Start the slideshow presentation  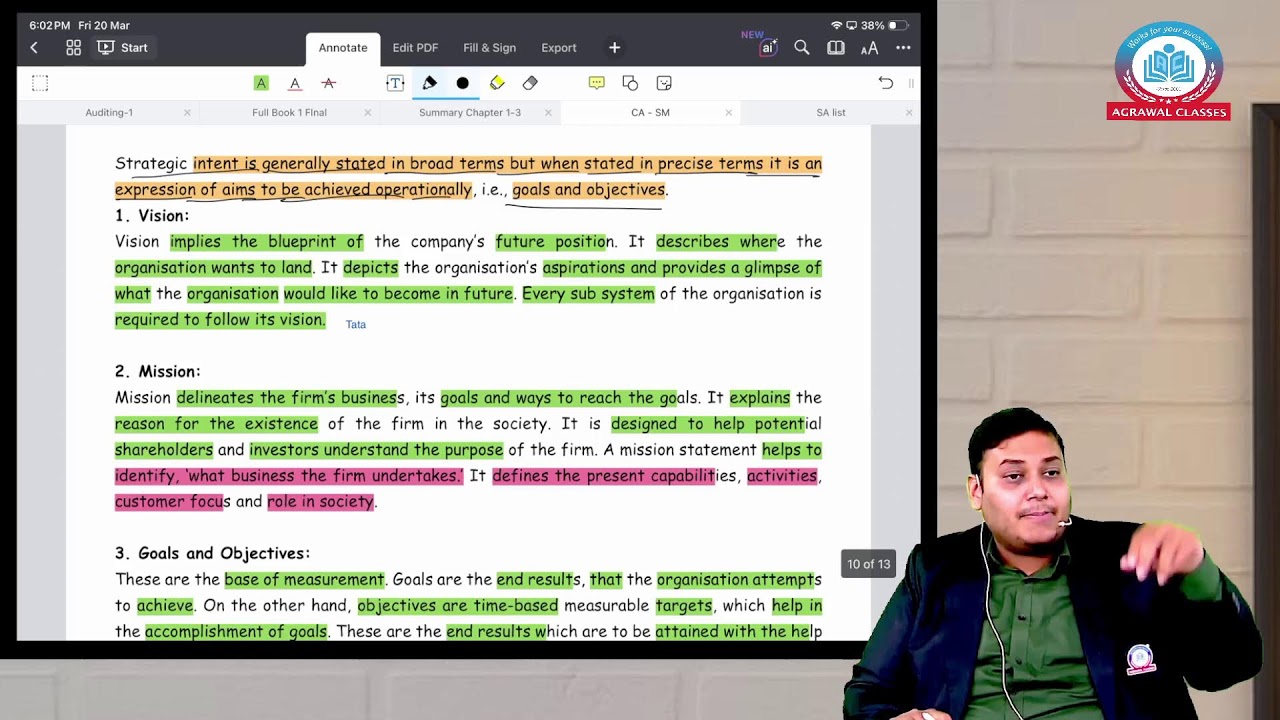click(123, 48)
